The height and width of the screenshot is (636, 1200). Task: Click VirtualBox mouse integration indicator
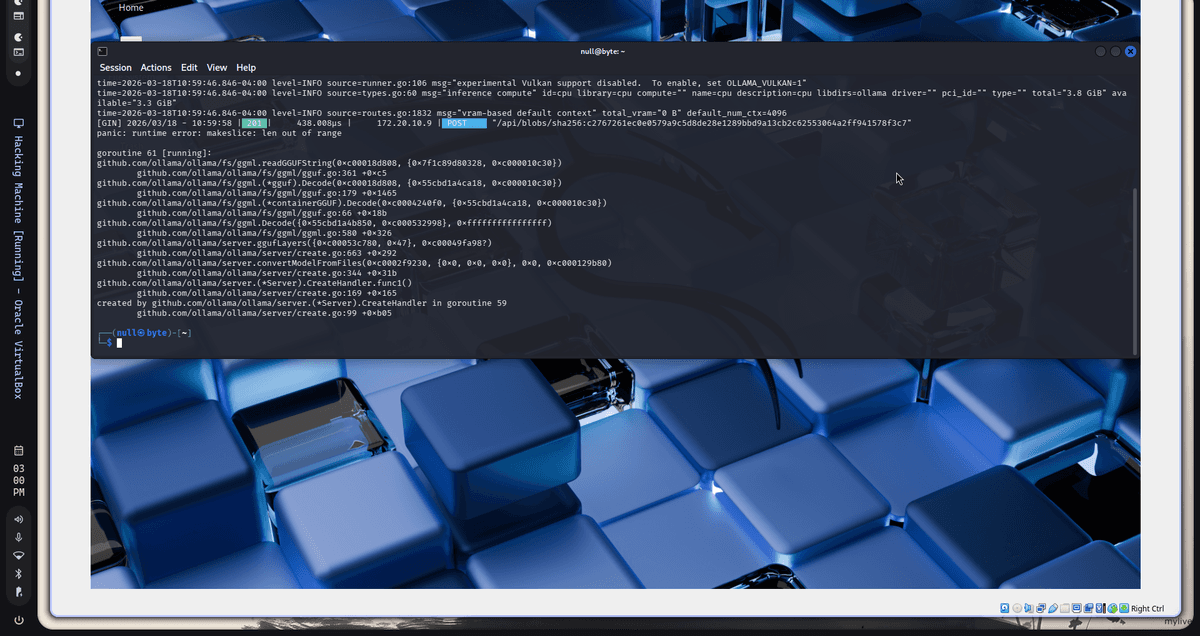(x=1100, y=608)
